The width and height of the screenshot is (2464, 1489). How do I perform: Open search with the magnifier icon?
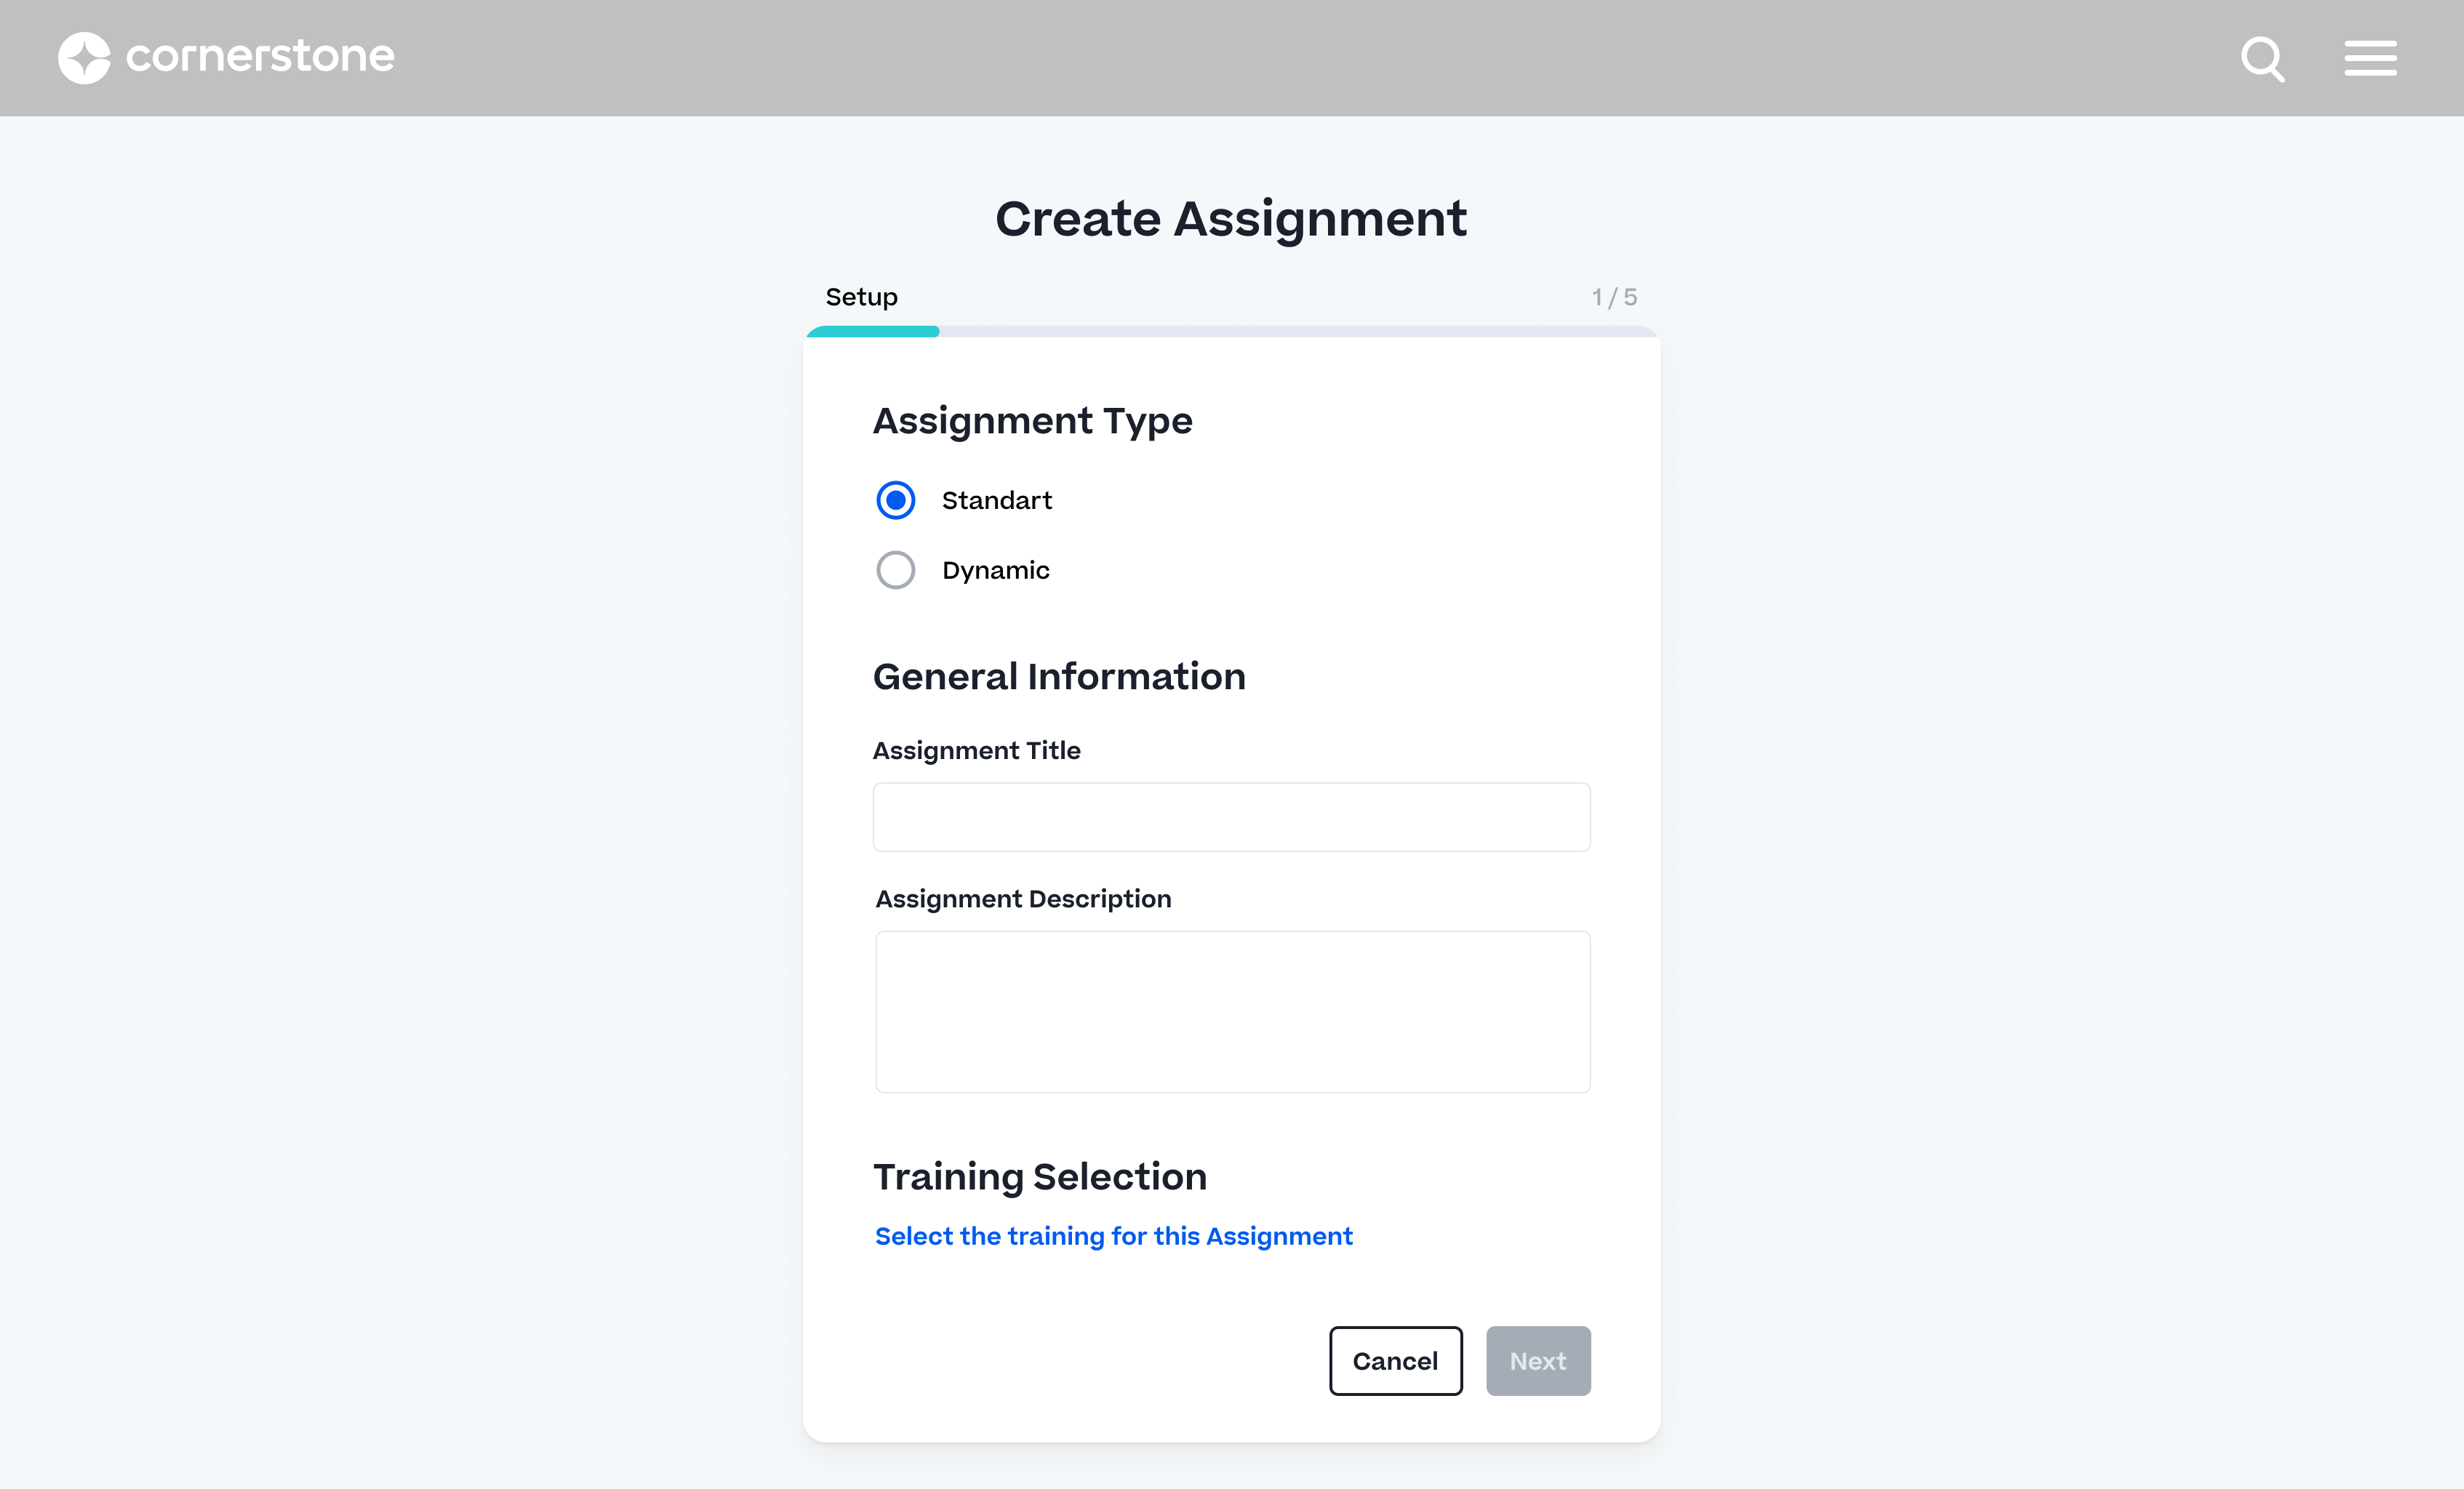[2262, 59]
